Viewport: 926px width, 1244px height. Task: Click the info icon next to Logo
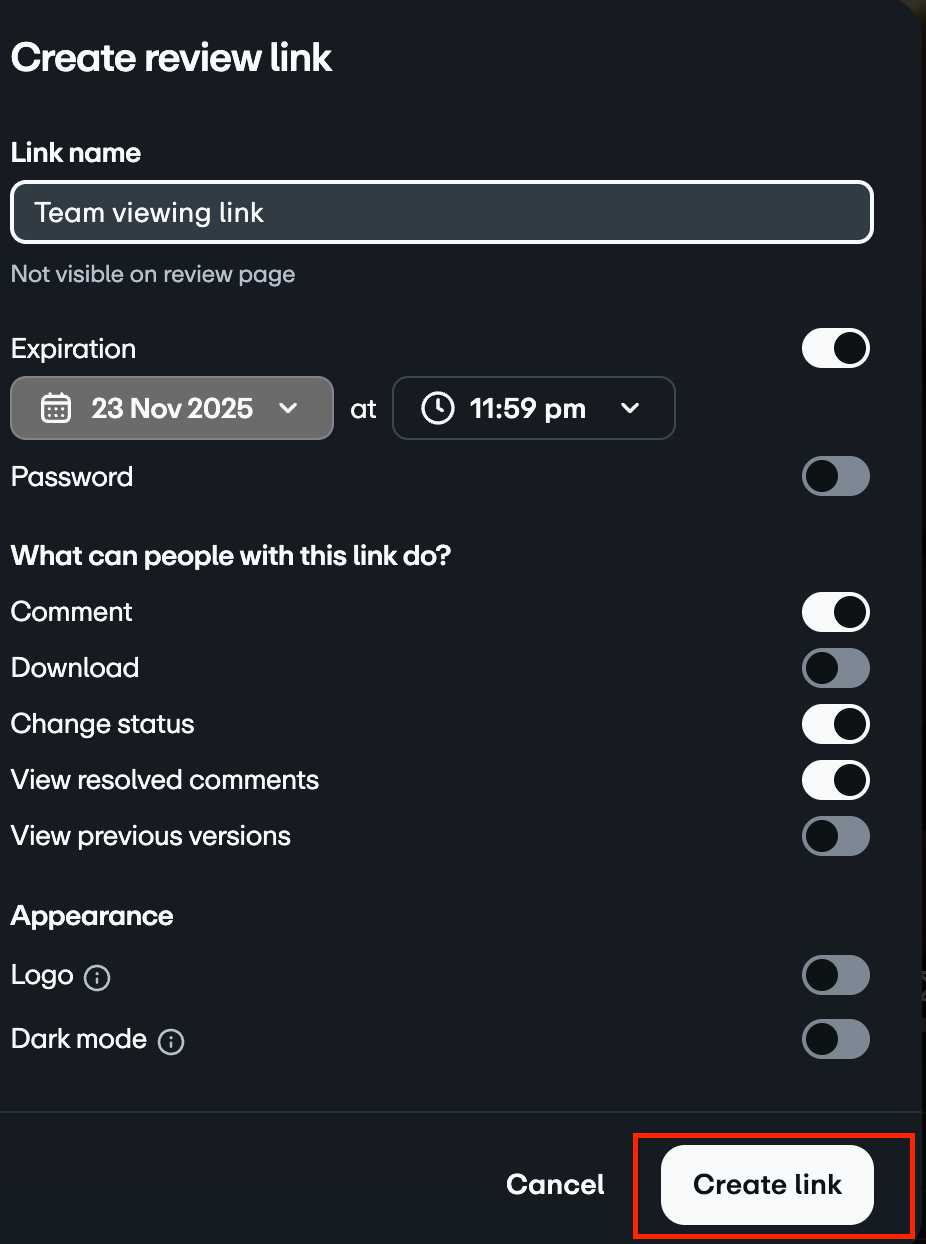click(x=97, y=977)
